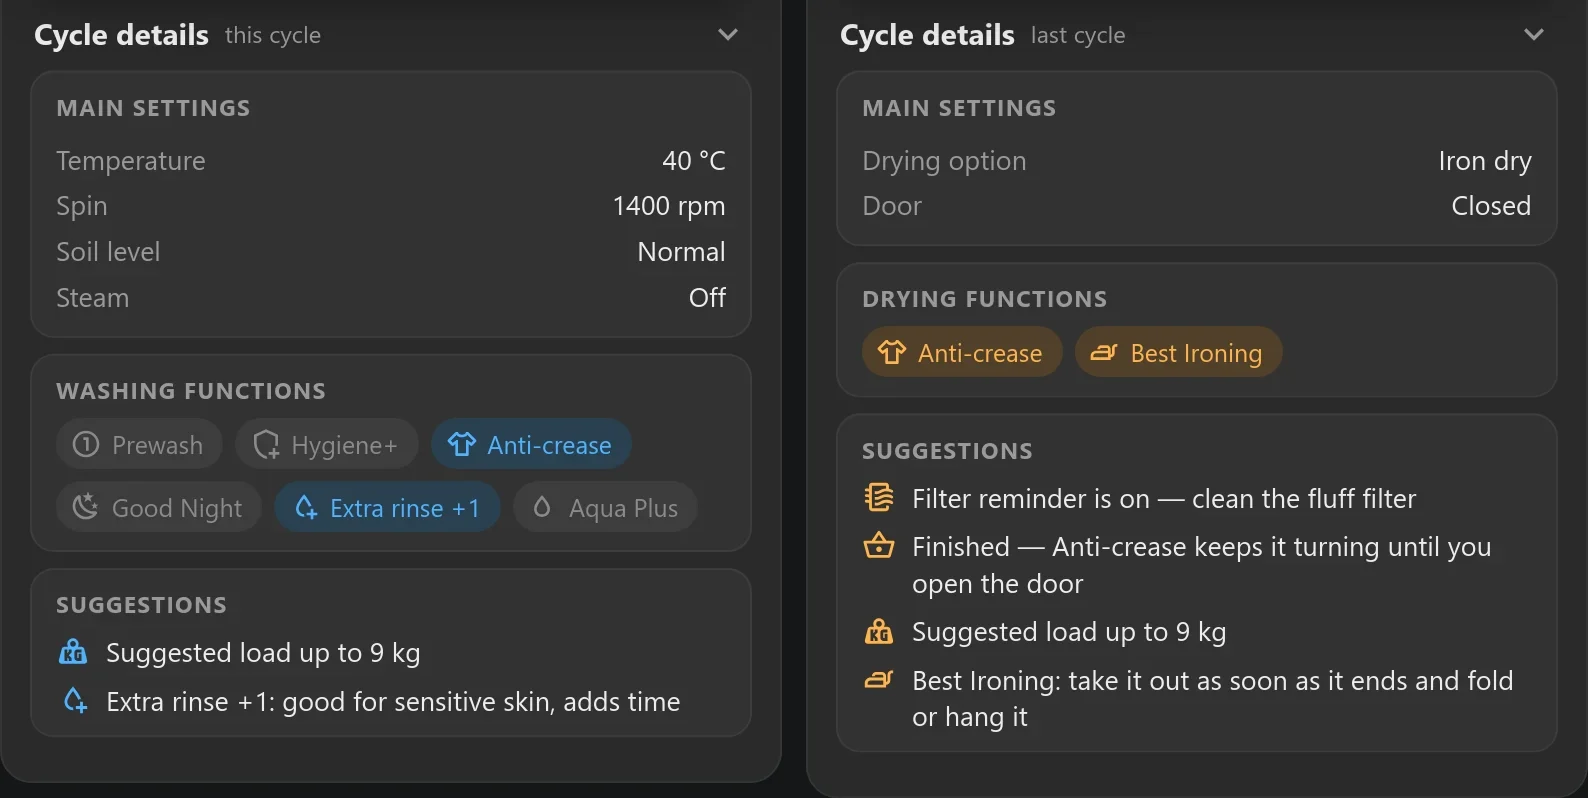
Task: Toggle the Good Night function
Action: (159, 507)
